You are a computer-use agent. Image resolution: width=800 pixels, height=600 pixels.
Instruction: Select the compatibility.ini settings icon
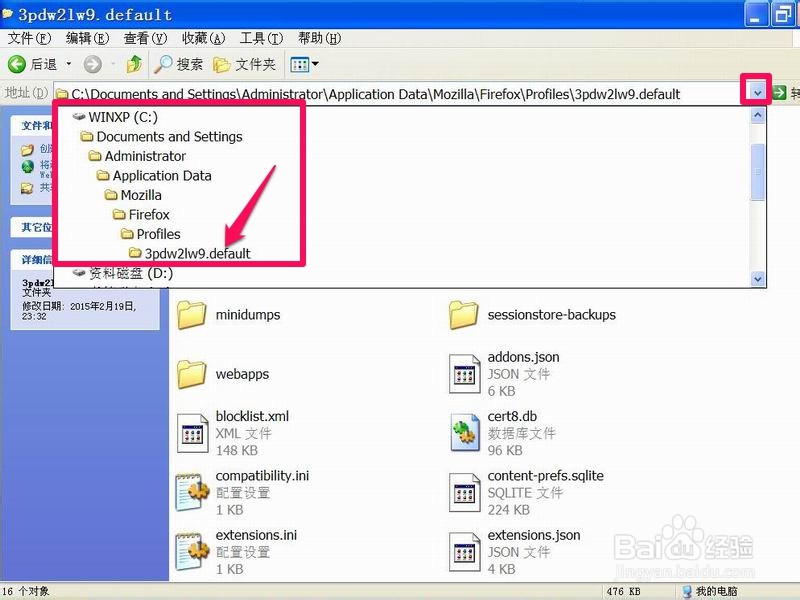pyautogui.click(x=192, y=493)
